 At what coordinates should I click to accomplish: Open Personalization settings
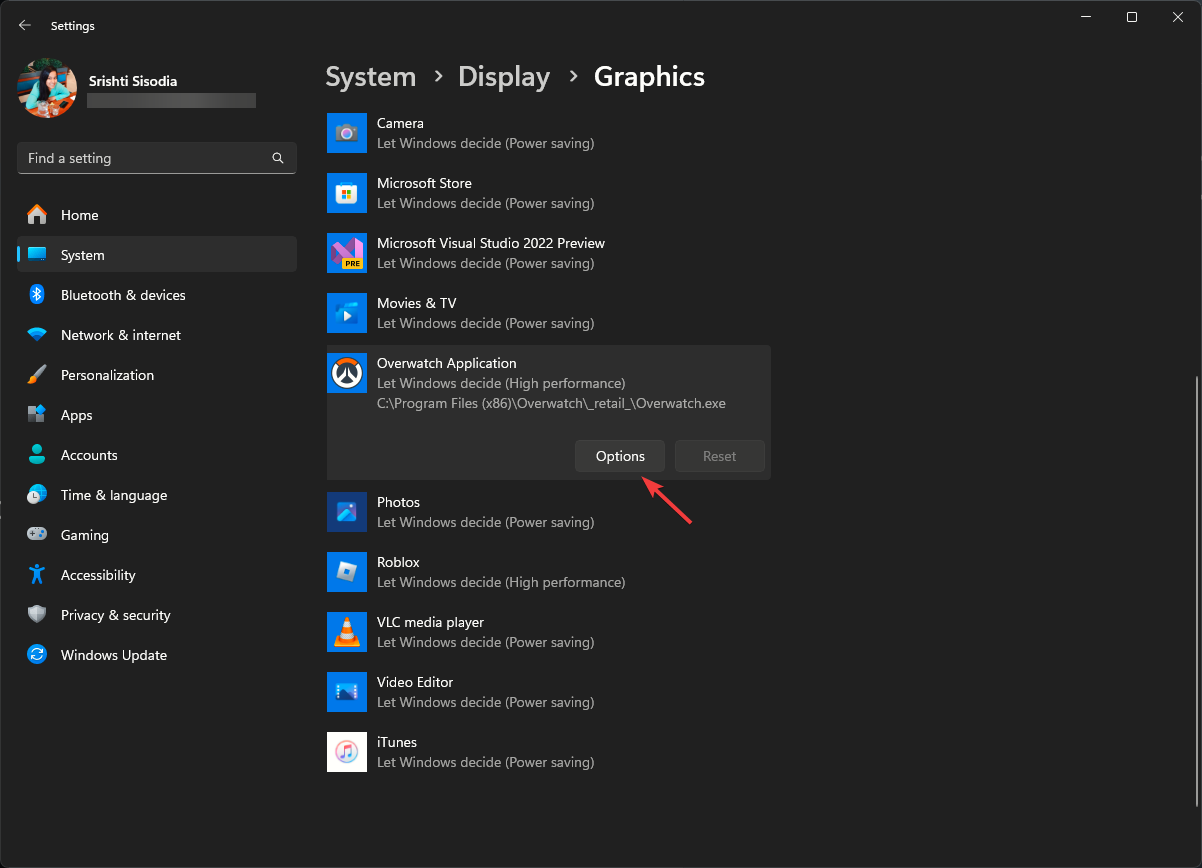[157, 375]
